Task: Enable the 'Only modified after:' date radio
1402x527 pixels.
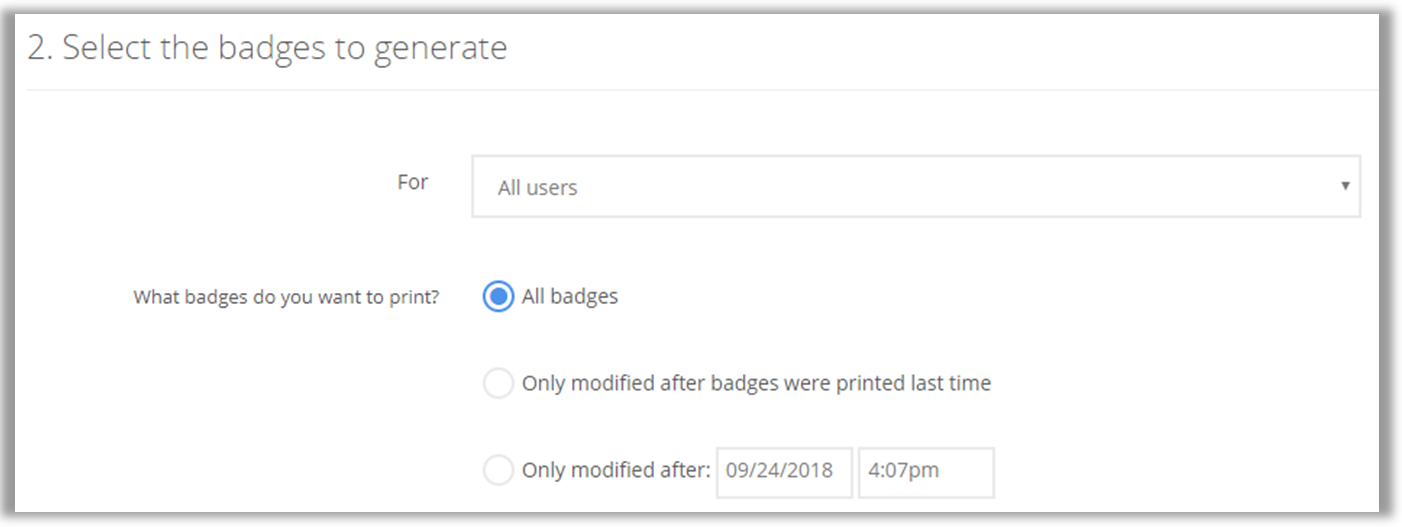Action: coord(498,470)
